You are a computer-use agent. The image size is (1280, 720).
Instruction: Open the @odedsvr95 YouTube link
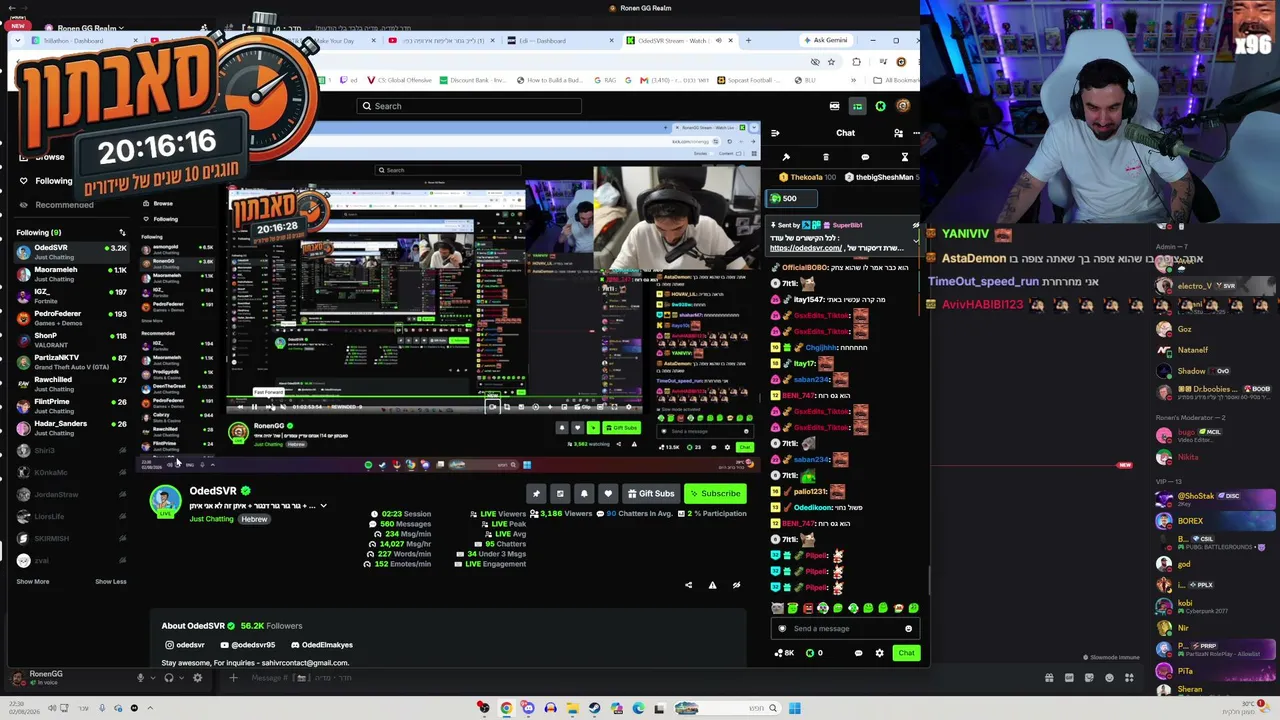click(248, 645)
